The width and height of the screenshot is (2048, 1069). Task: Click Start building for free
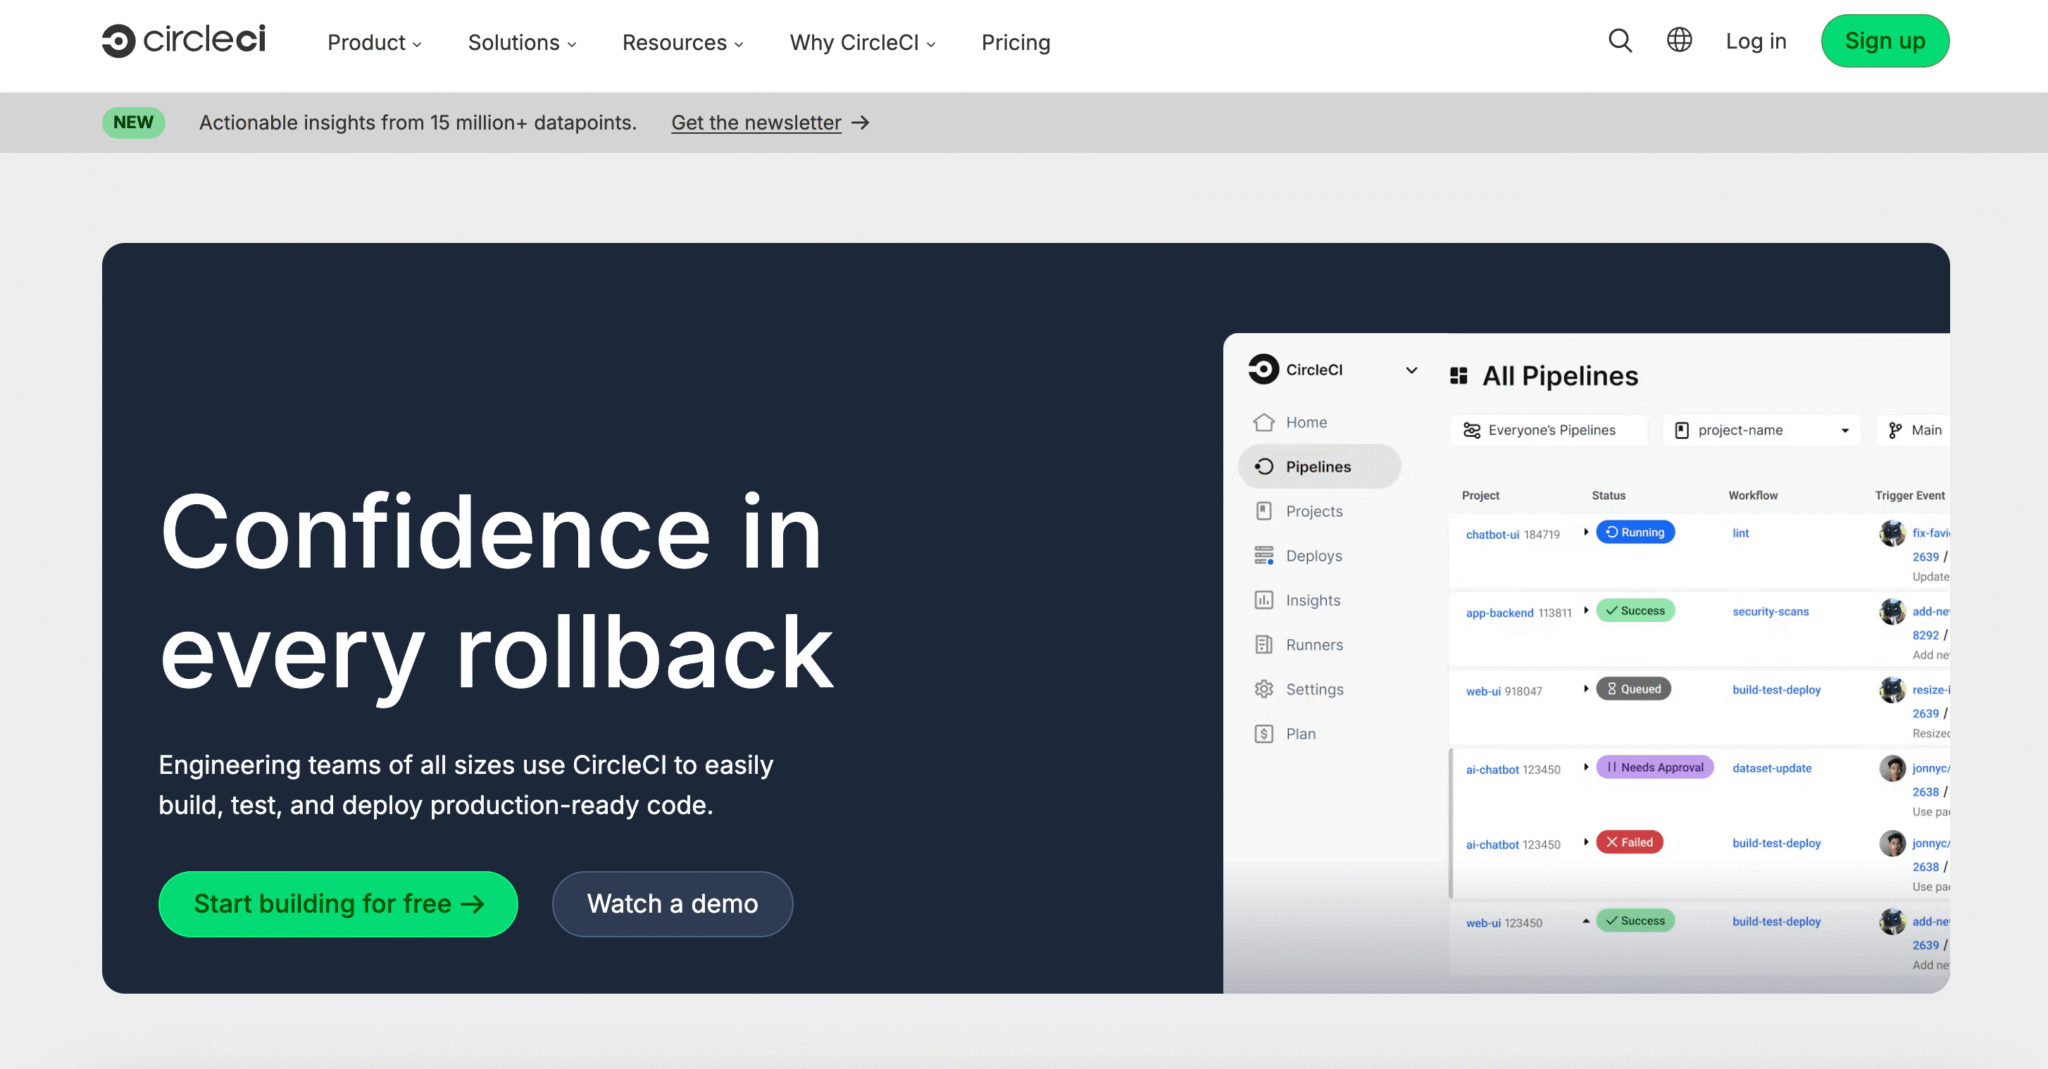pyautogui.click(x=338, y=904)
